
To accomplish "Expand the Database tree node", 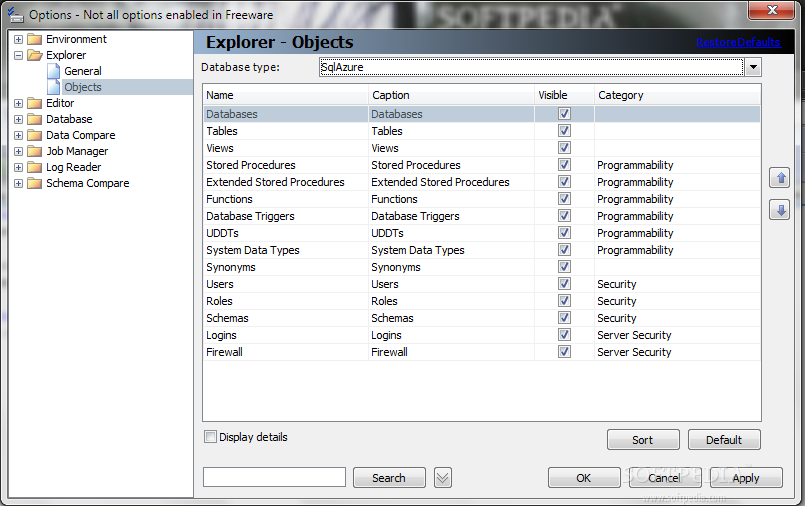I will coord(18,120).
